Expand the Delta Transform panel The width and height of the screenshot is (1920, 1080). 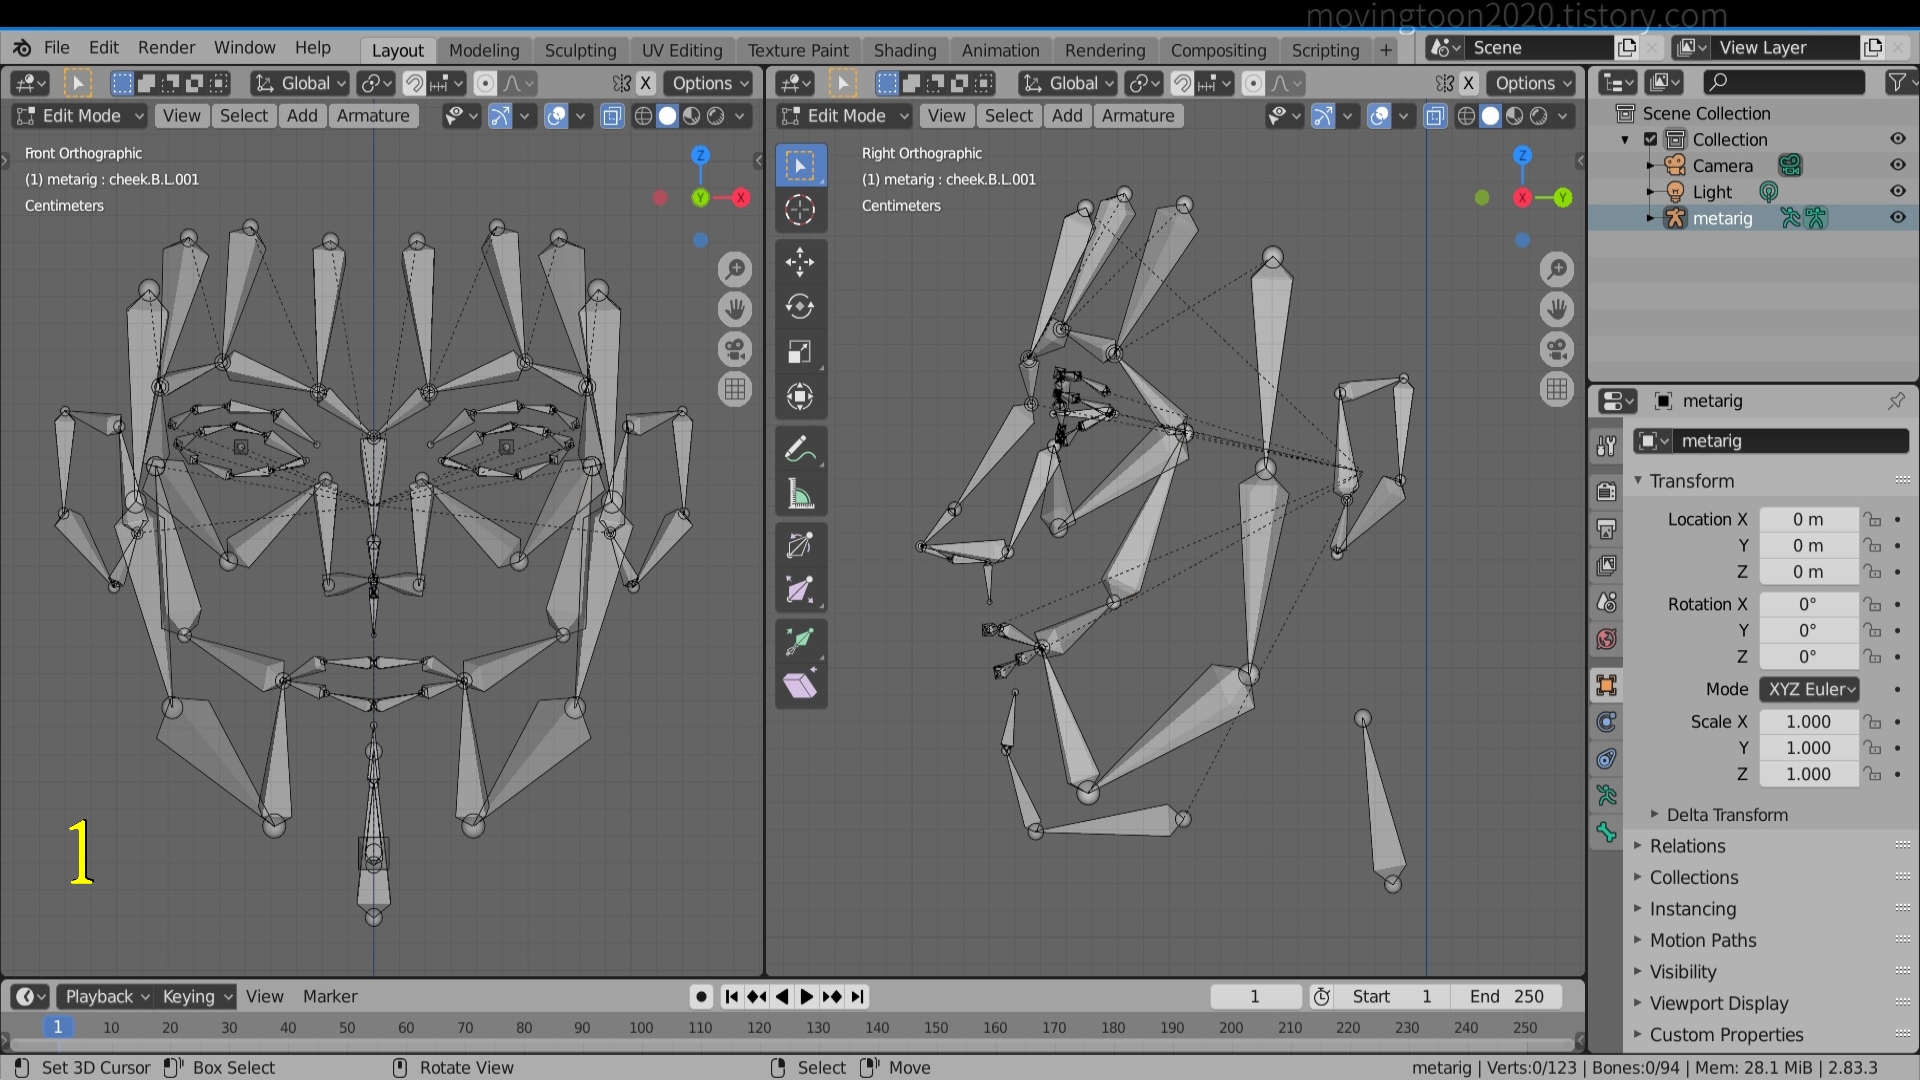1726,815
